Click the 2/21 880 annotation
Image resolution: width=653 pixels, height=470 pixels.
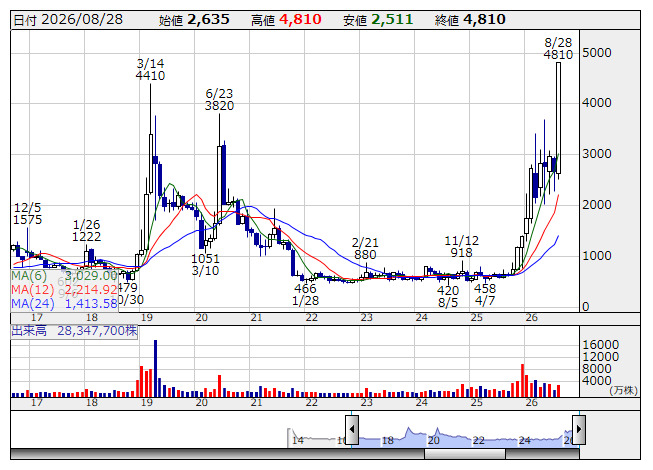pos(365,249)
